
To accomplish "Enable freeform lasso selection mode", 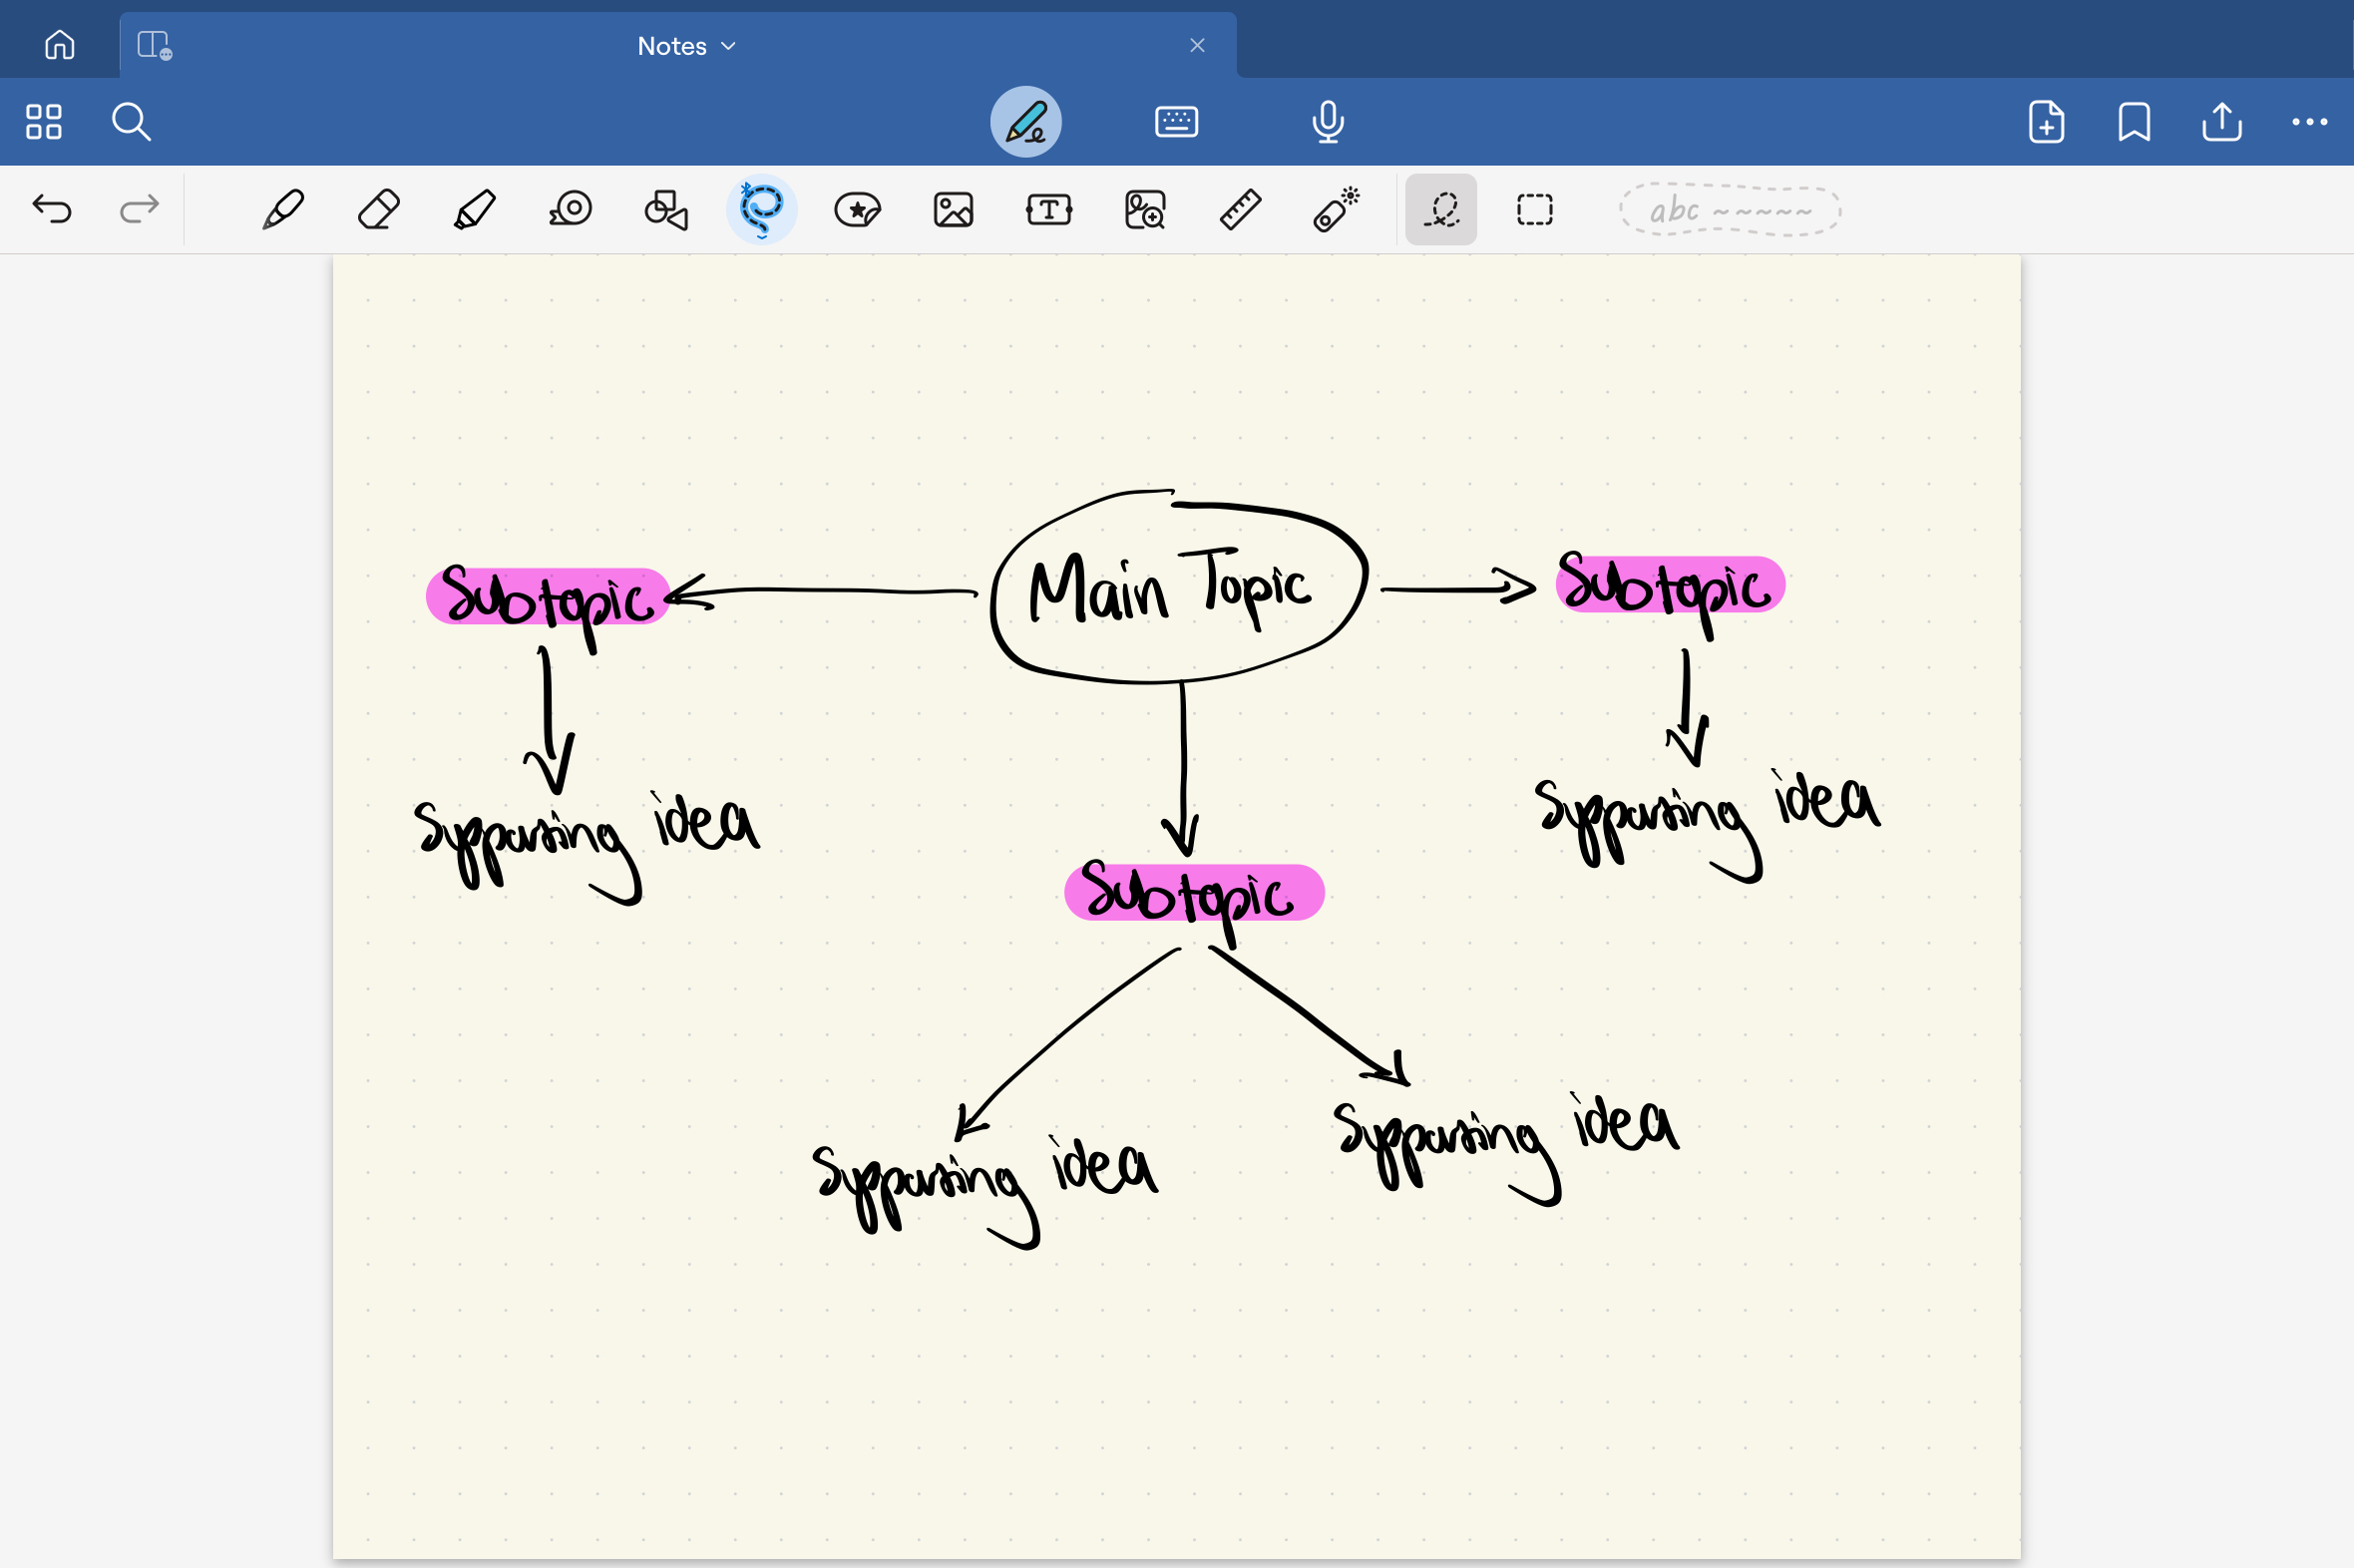I will coord(1441,210).
